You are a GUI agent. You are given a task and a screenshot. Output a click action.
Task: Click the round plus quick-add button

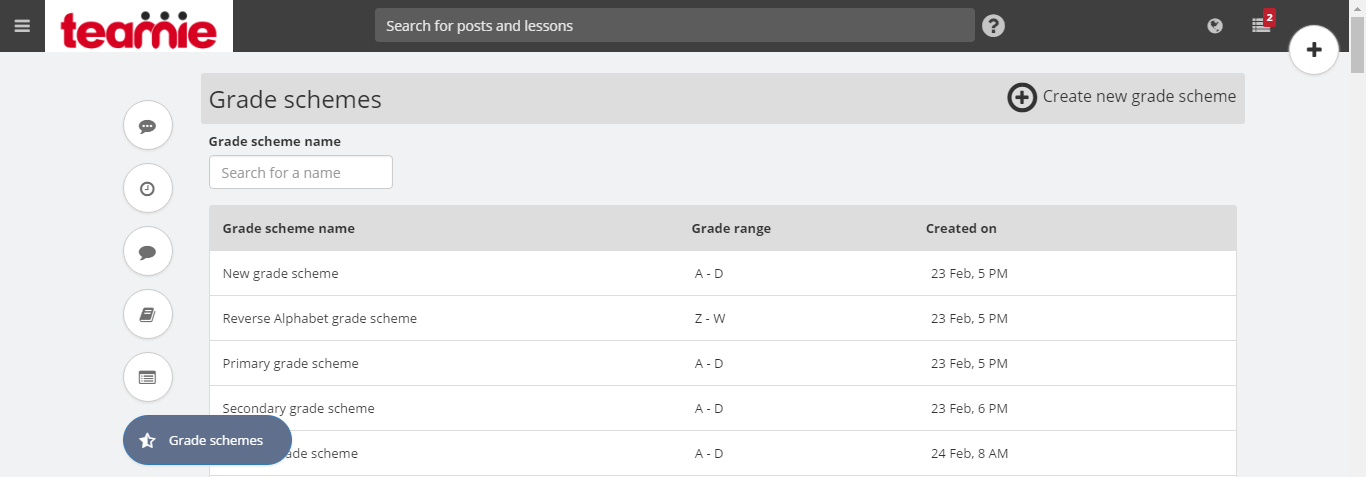[1314, 50]
